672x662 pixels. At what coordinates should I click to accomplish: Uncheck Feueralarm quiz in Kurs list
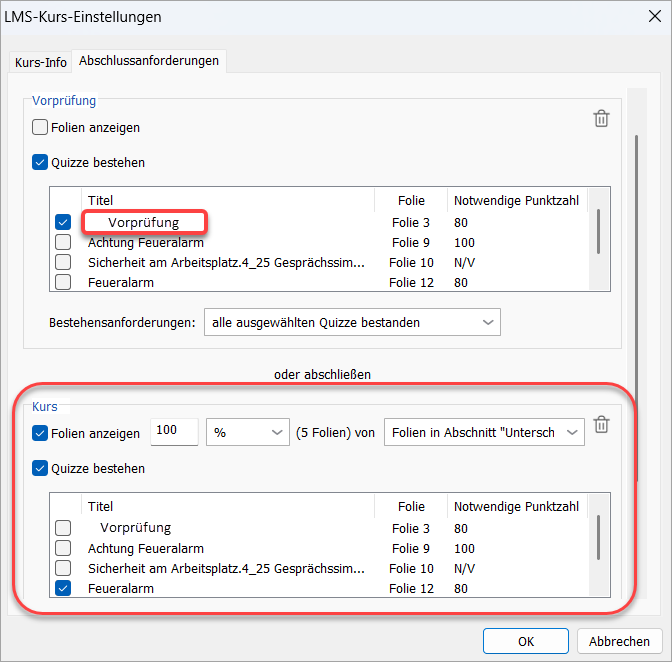pos(63,589)
